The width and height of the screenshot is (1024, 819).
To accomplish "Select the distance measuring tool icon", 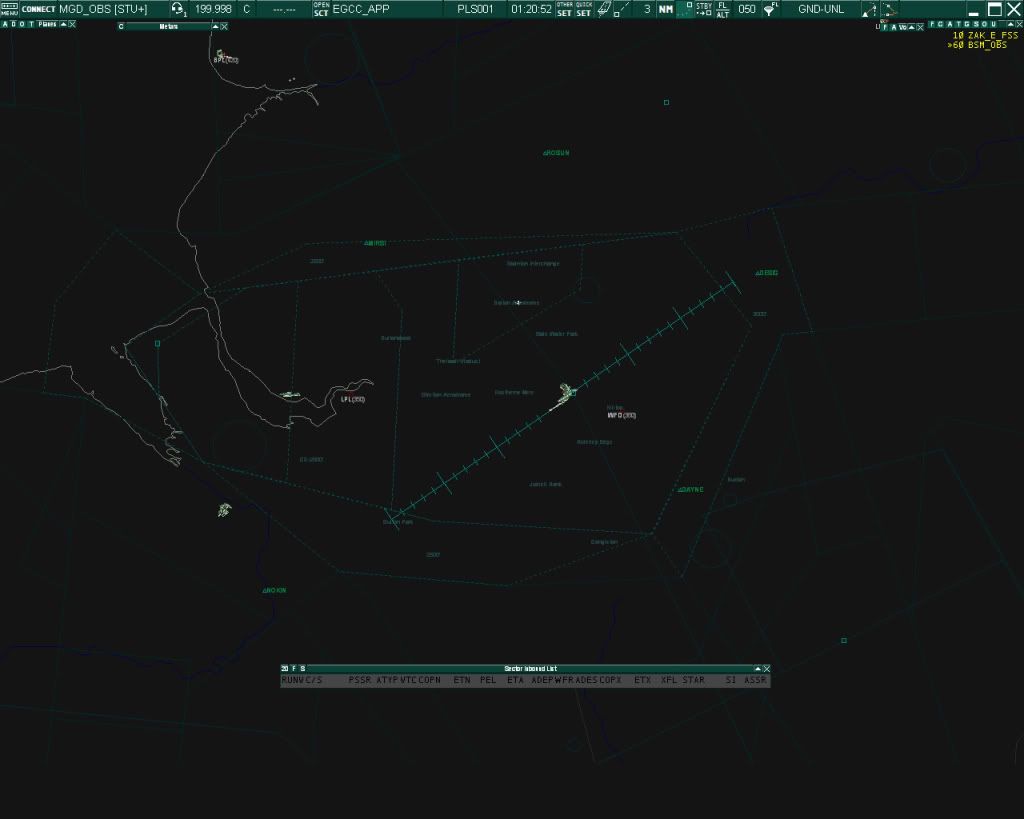I will point(622,9).
